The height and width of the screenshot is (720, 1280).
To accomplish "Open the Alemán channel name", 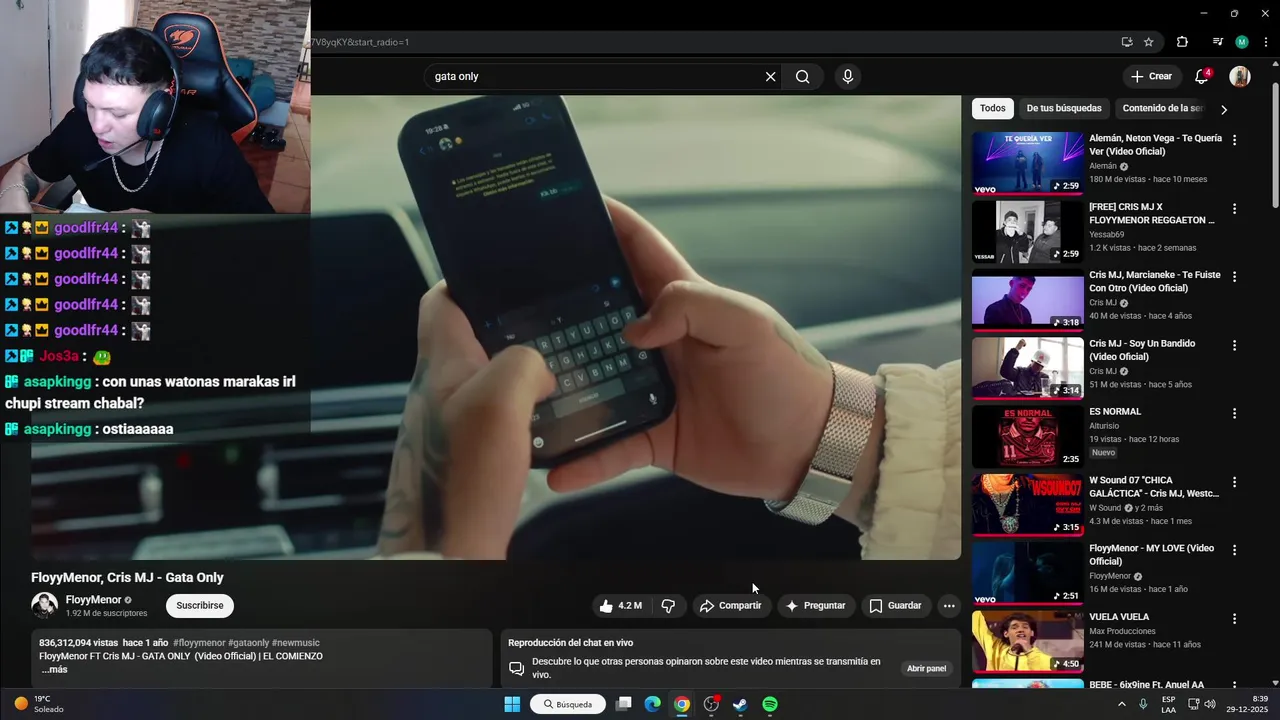I will click(1103, 166).
